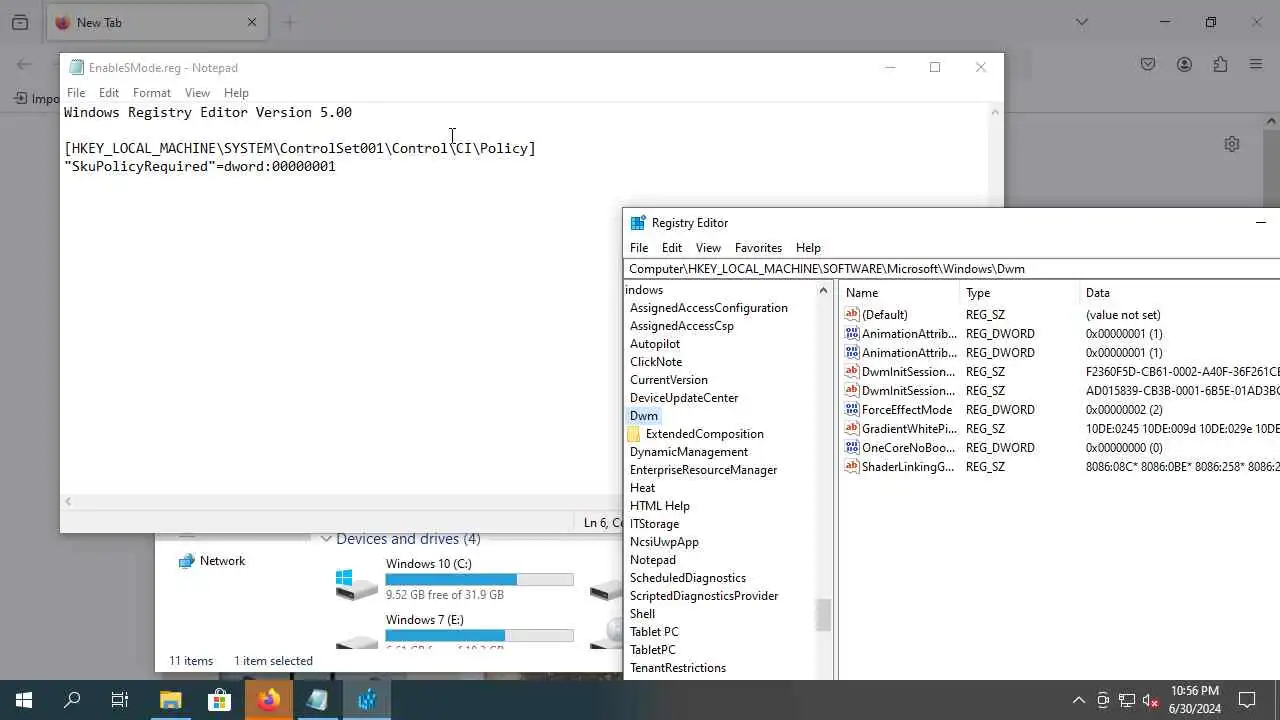Click the GradientWhitePi... string value icon
Viewport: 1280px width, 720px height.
pos(852,429)
